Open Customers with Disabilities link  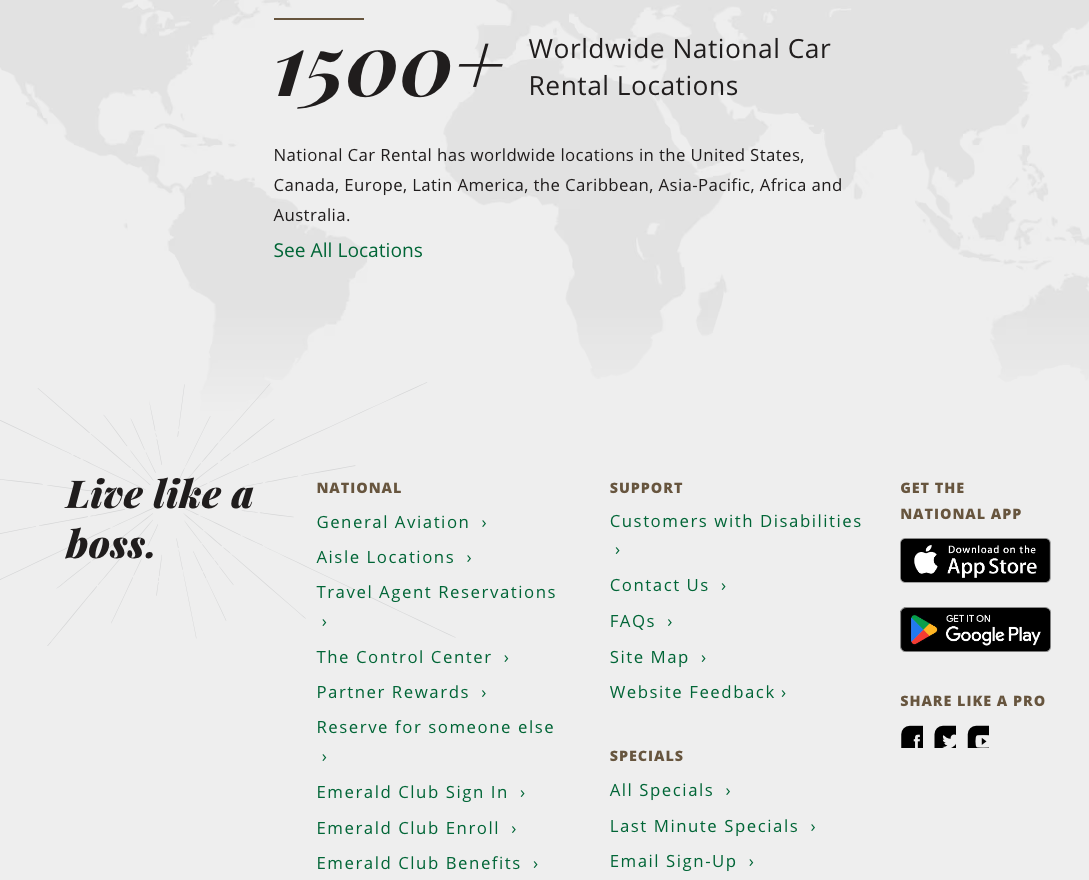tap(735, 535)
